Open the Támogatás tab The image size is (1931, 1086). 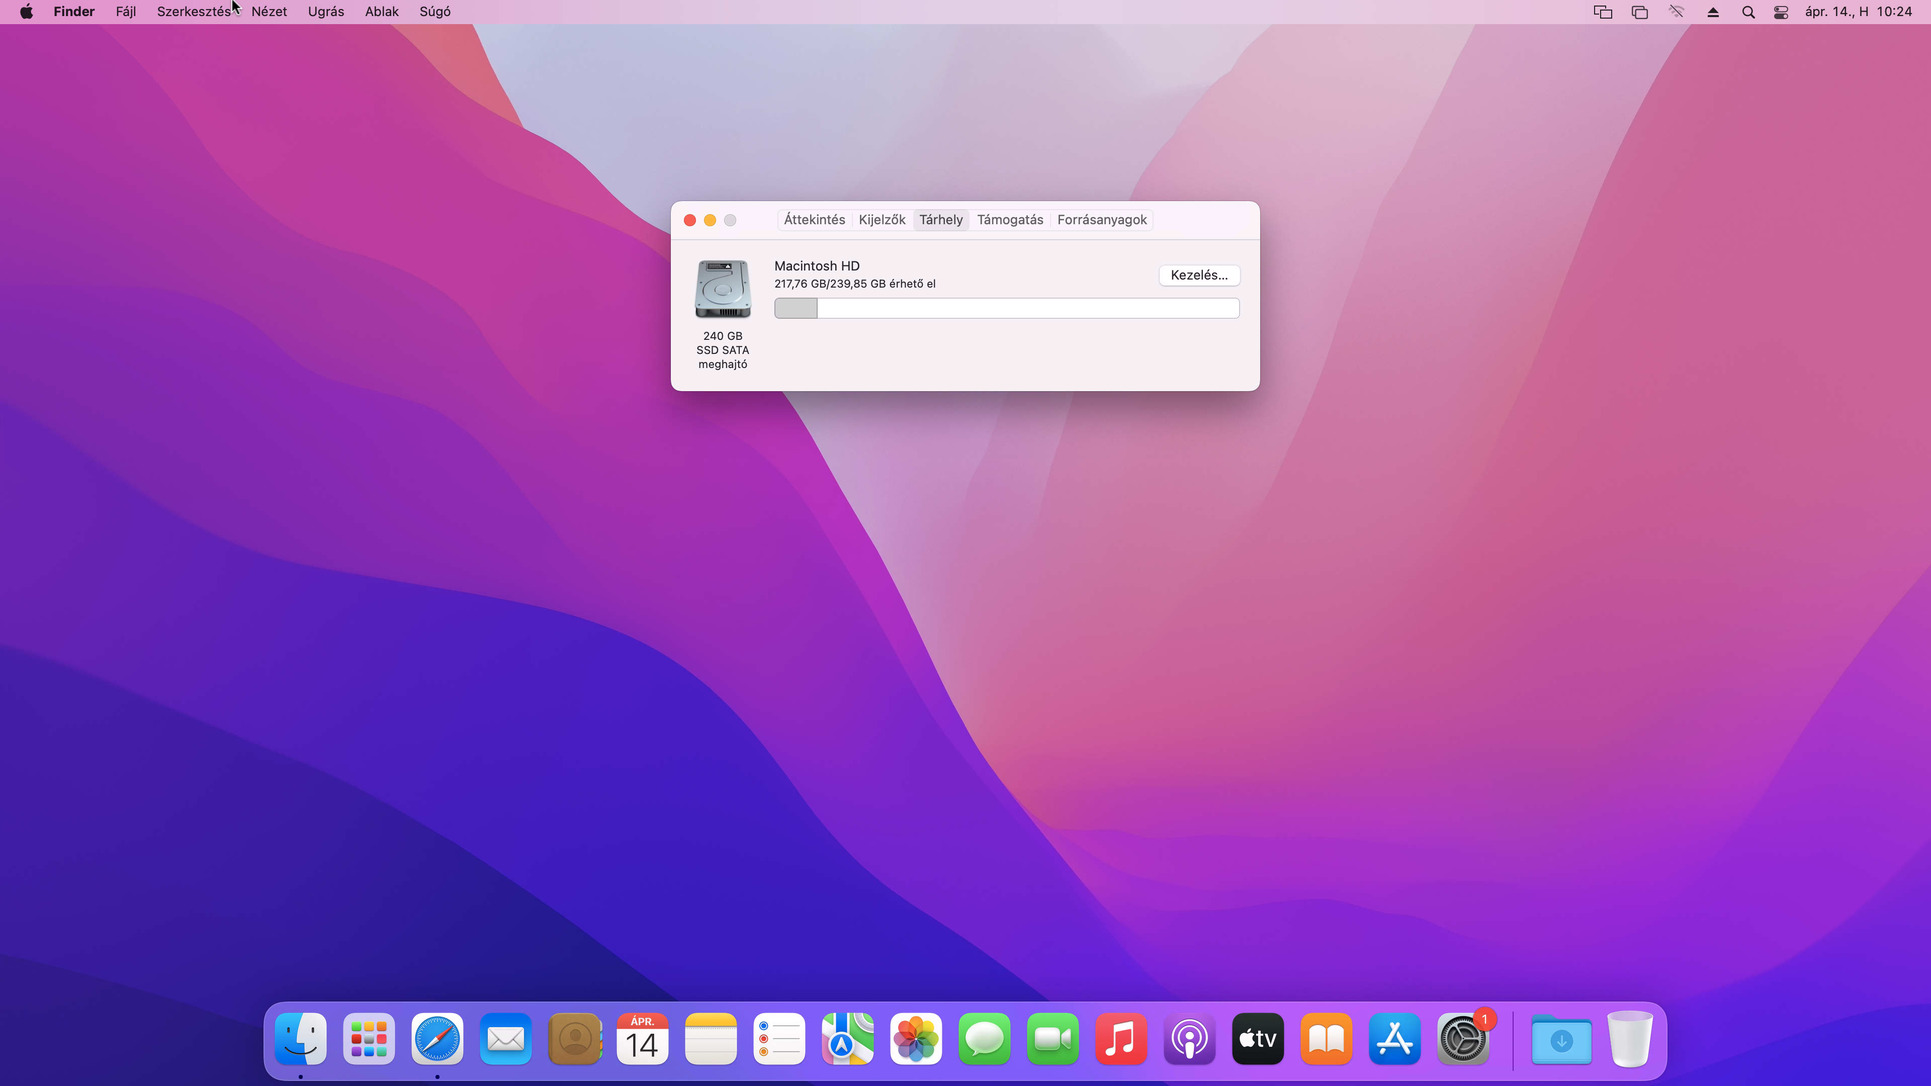pos(1009,220)
